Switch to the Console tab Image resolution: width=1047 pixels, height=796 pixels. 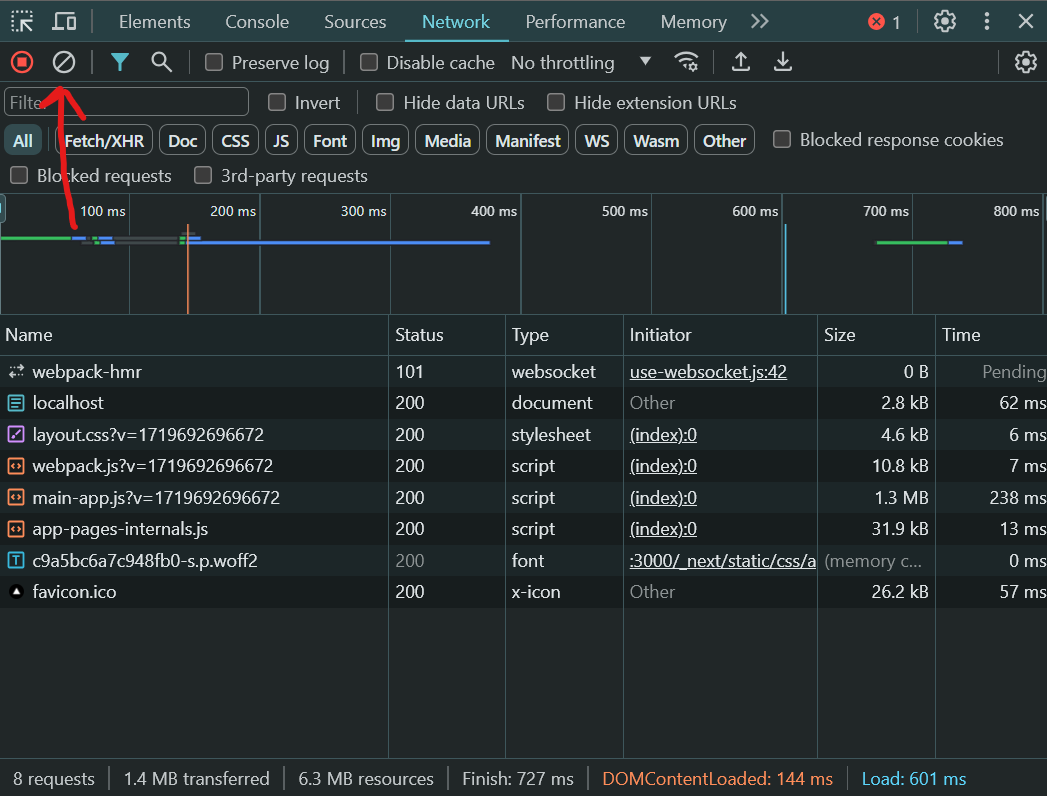pos(257,21)
